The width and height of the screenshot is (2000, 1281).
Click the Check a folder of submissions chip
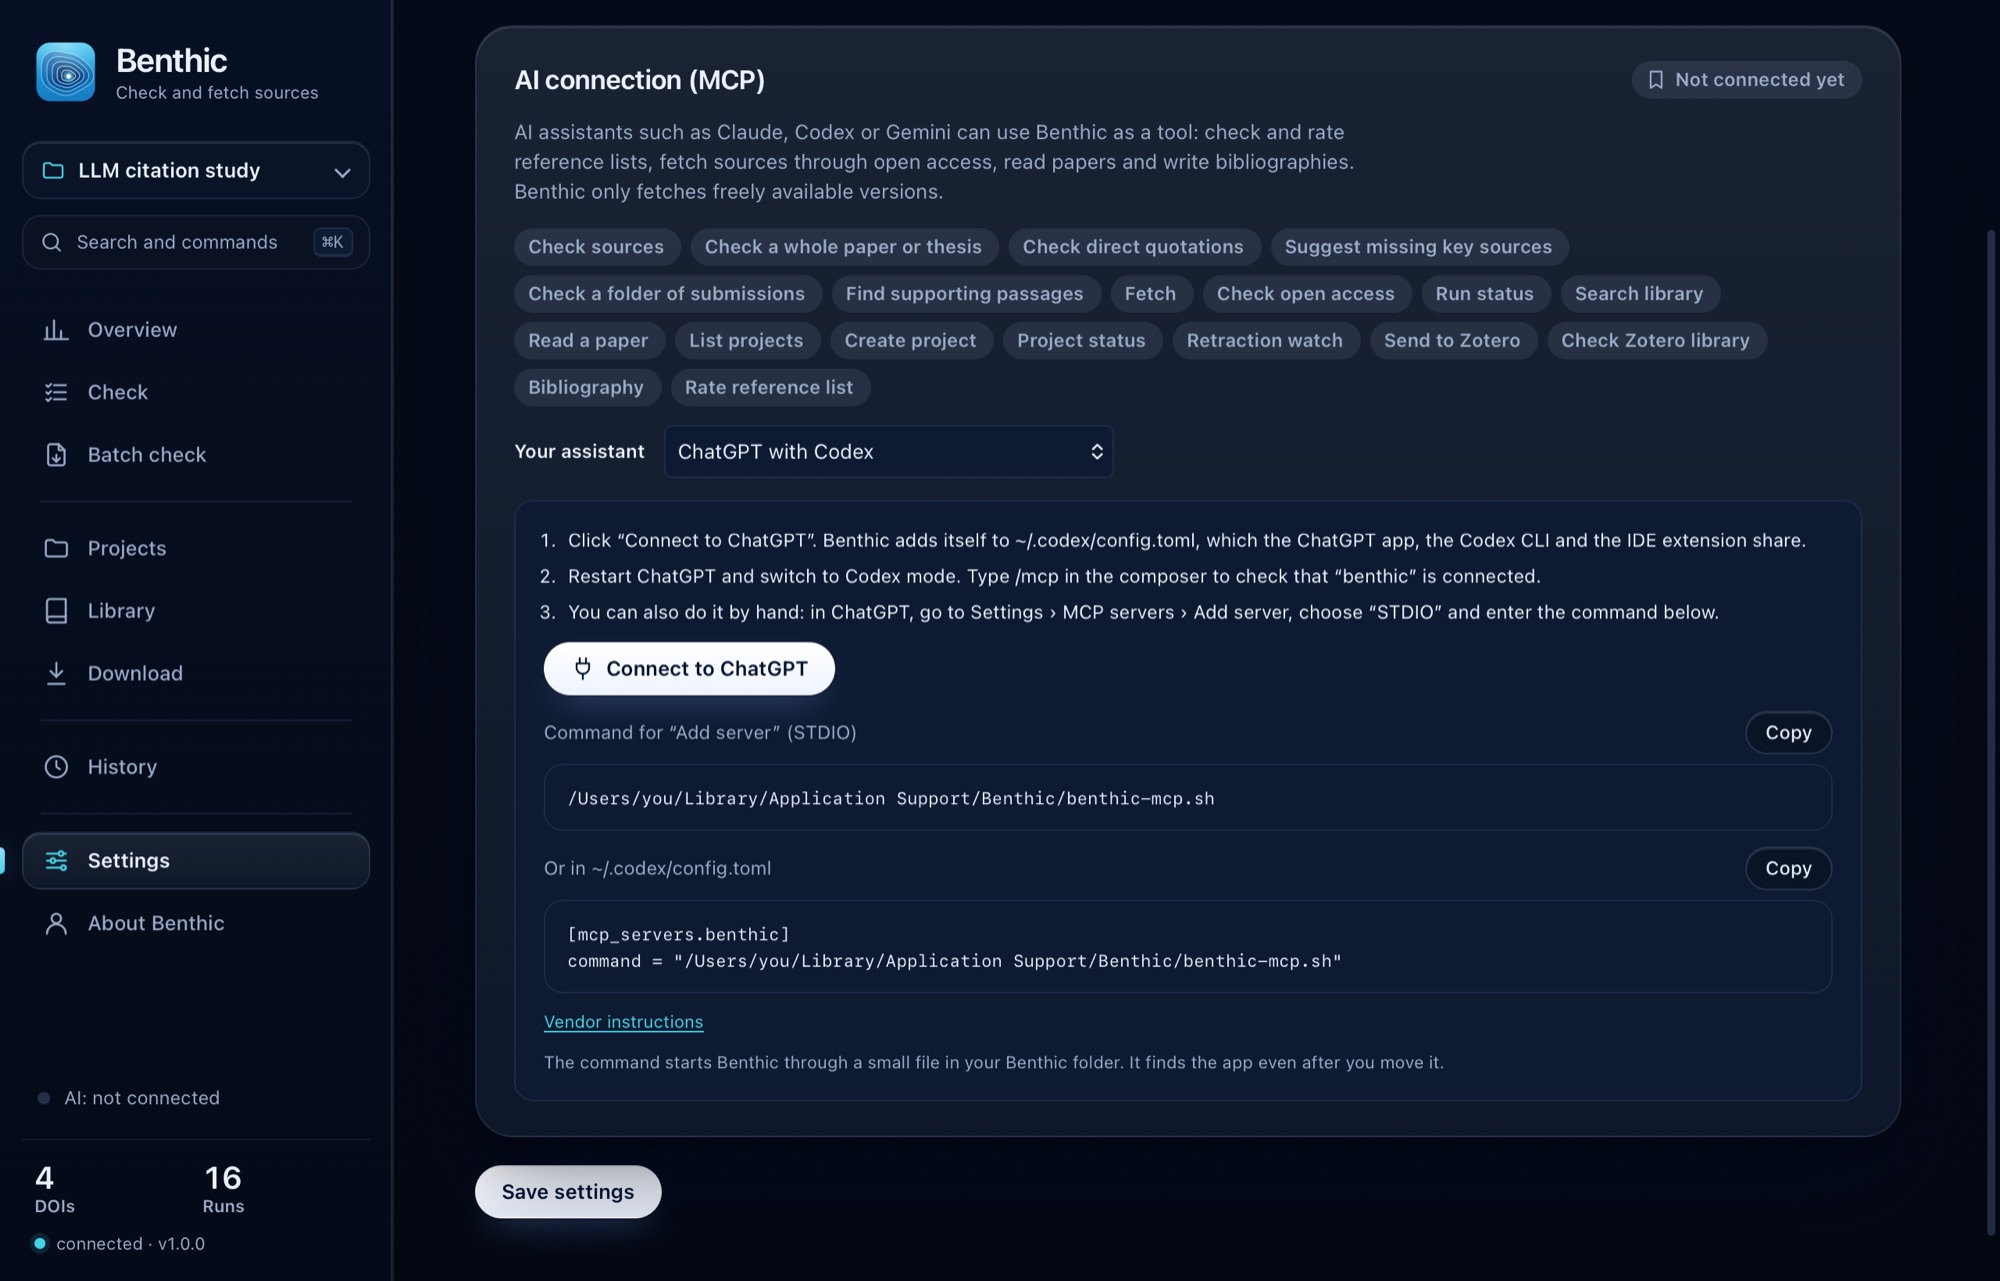(x=667, y=294)
